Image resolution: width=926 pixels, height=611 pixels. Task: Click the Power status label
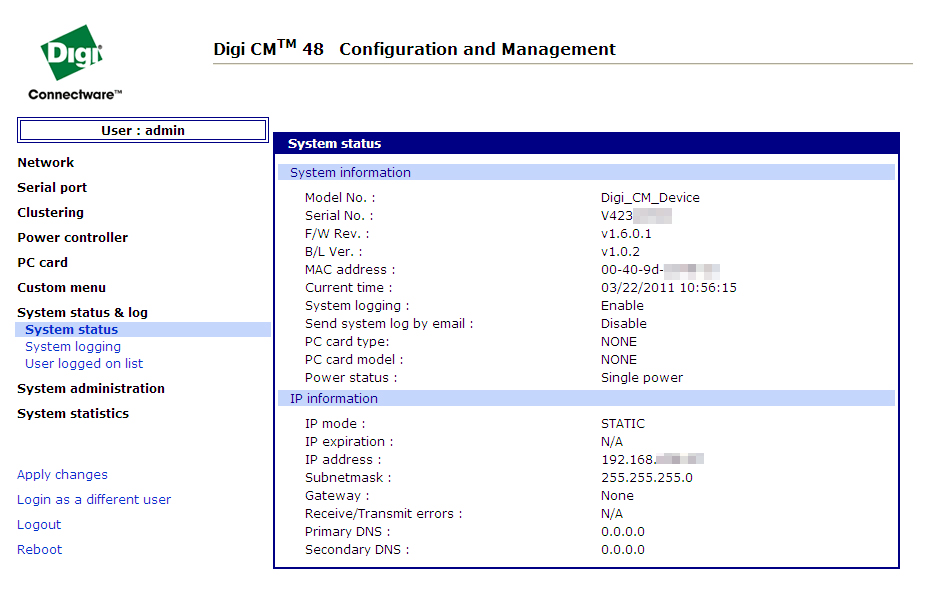[x=351, y=378]
